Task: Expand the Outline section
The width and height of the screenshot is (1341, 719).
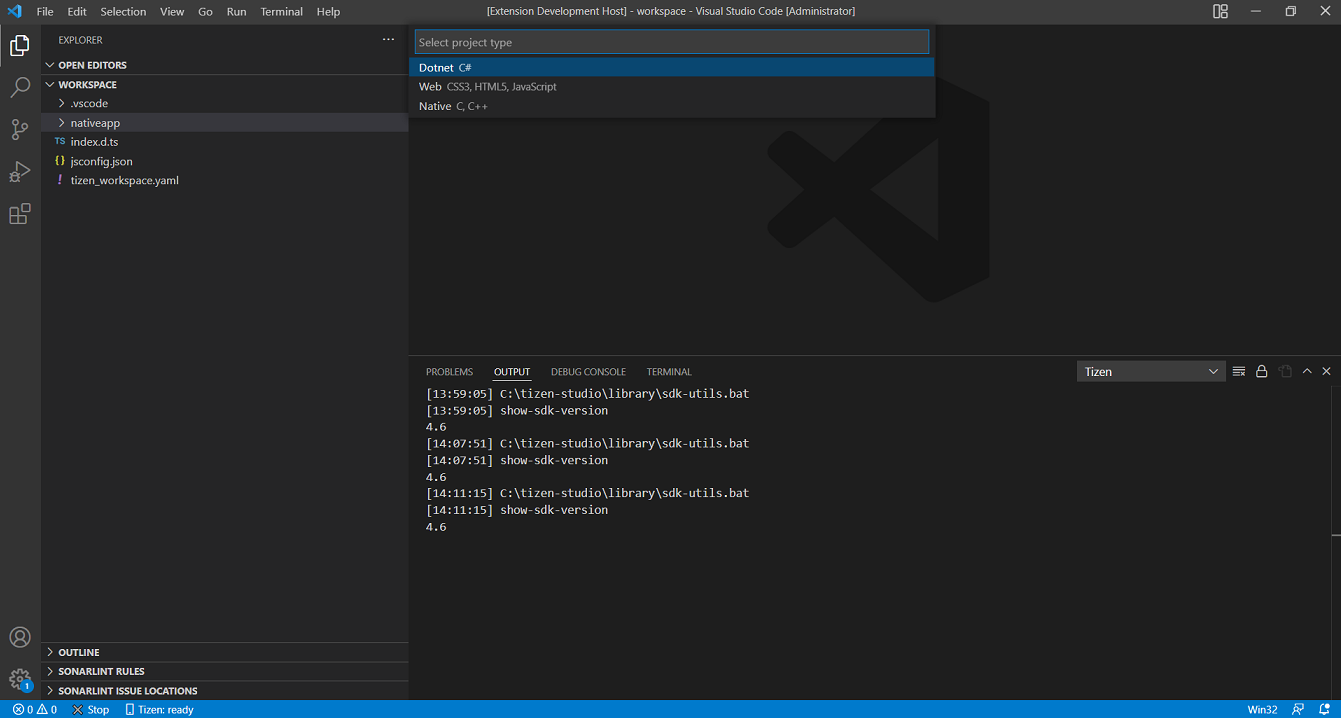Action: click(79, 652)
